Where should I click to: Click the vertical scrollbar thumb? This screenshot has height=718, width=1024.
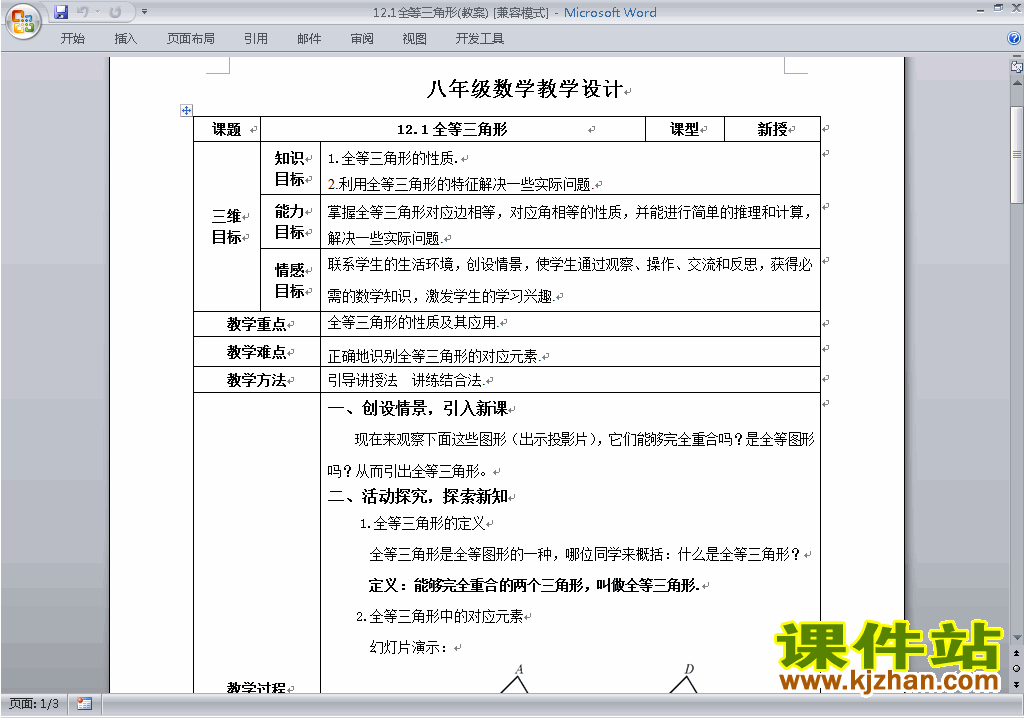(1016, 155)
